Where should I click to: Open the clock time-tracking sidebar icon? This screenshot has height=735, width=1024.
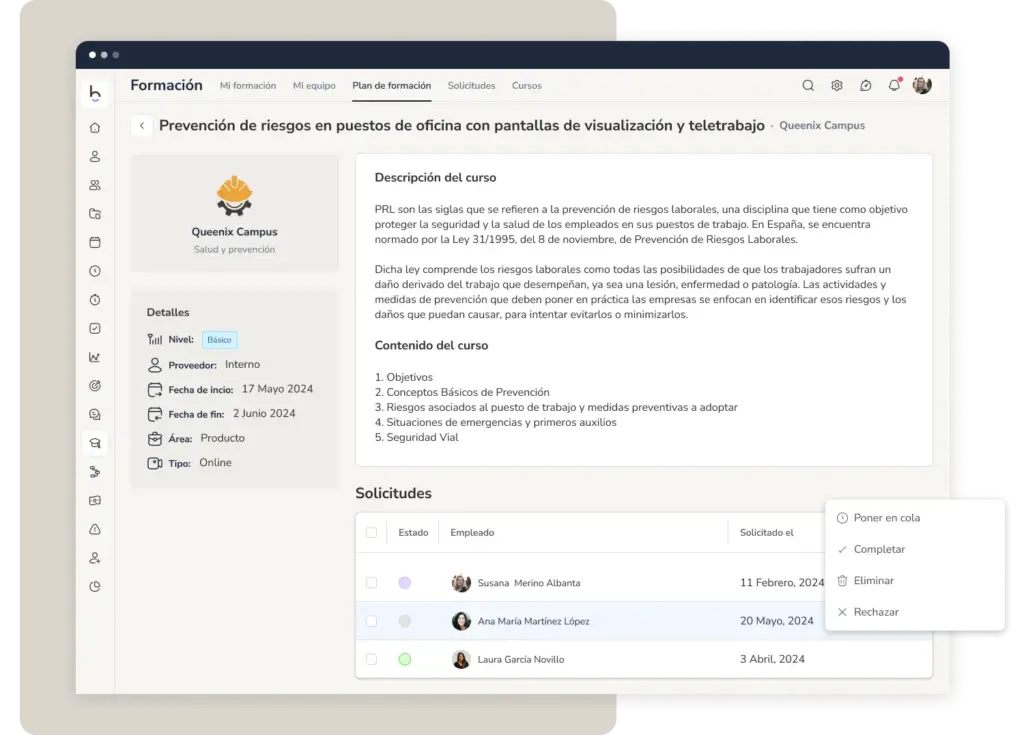(95, 271)
